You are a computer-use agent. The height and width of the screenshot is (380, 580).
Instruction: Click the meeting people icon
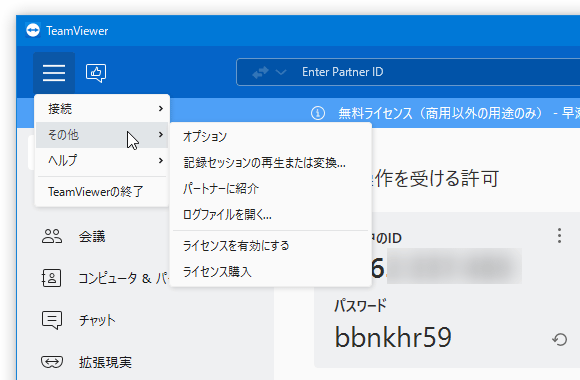(x=51, y=236)
